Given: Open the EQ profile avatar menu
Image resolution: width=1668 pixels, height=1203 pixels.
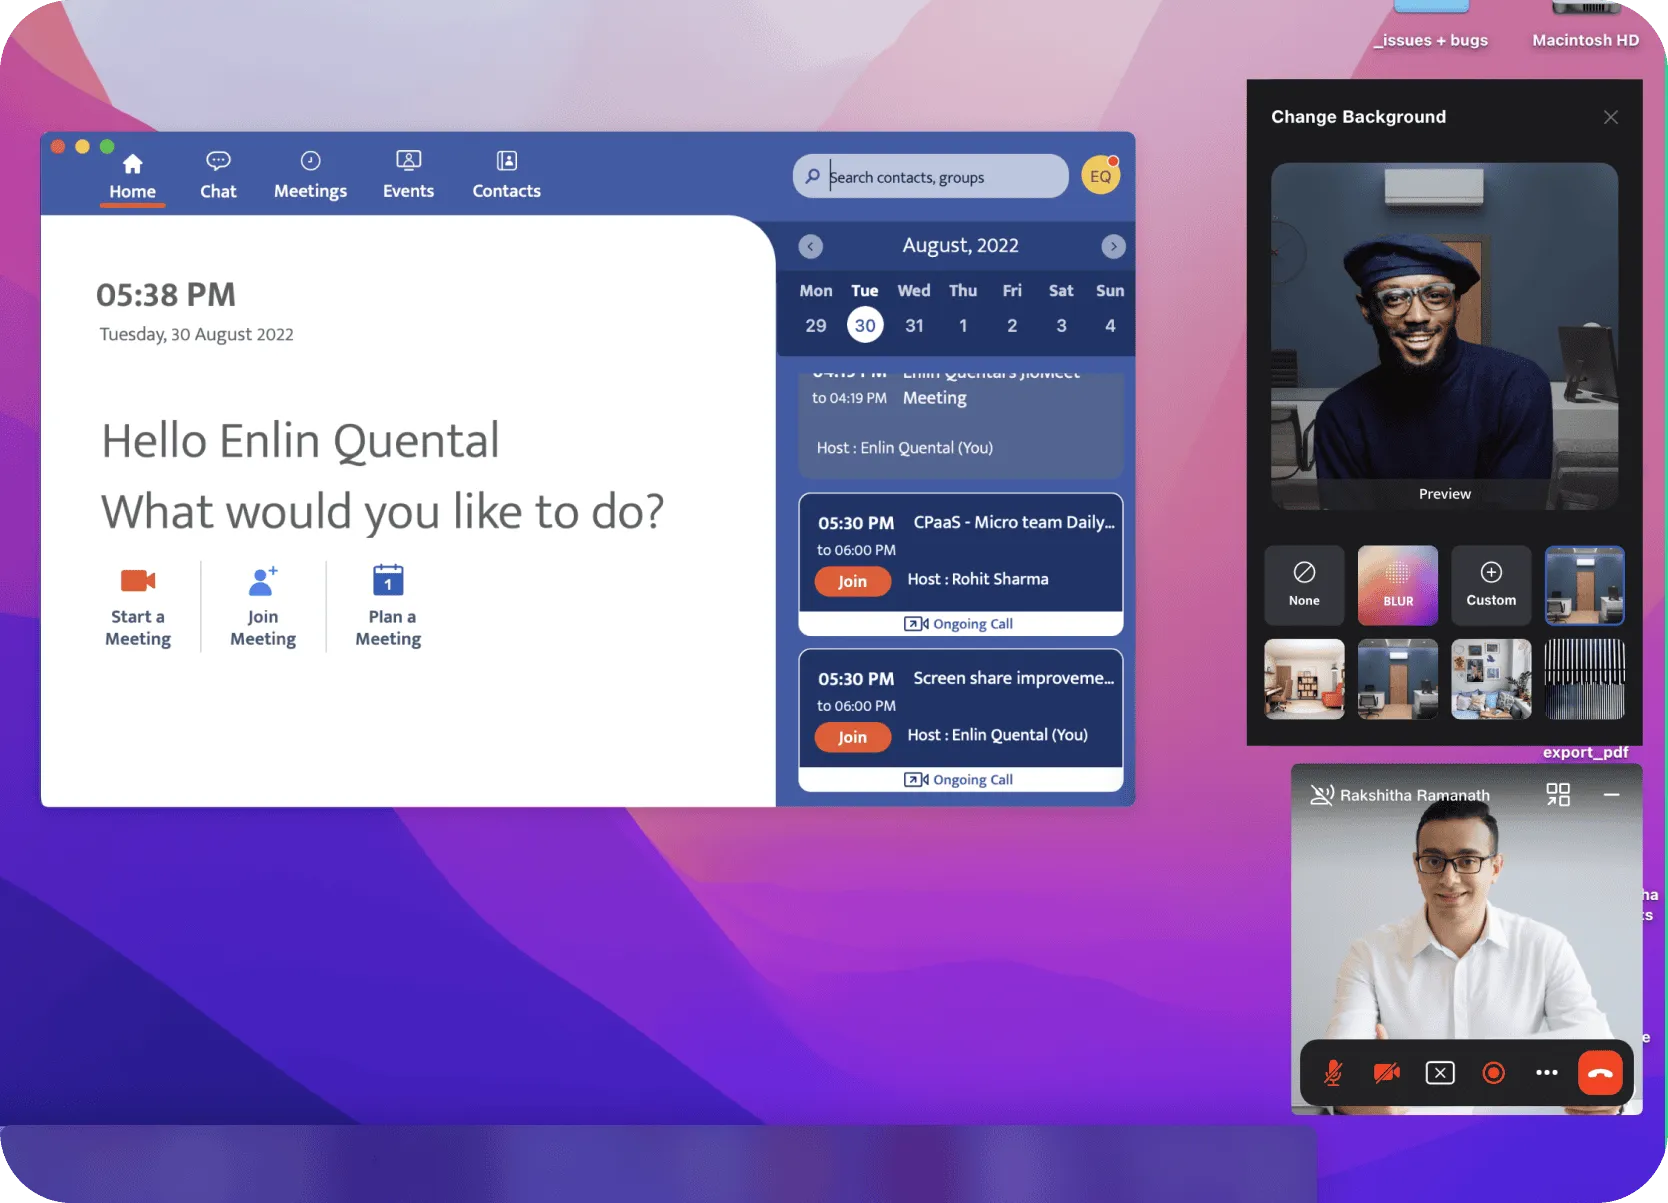Looking at the screenshot, I should (1100, 177).
